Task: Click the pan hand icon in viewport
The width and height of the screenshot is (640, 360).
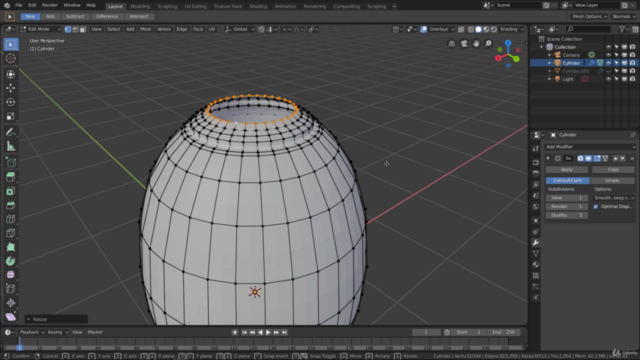Action: click(476, 44)
